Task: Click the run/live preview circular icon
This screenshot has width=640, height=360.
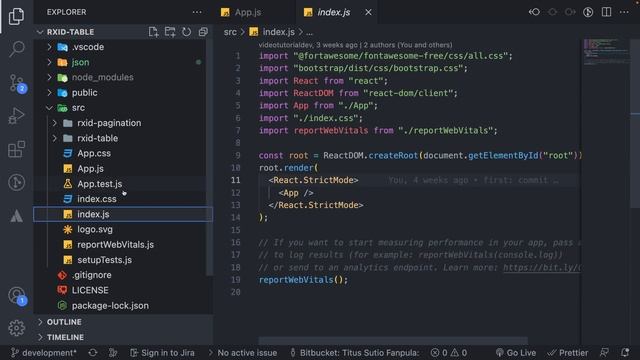Action: click(588, 12)
